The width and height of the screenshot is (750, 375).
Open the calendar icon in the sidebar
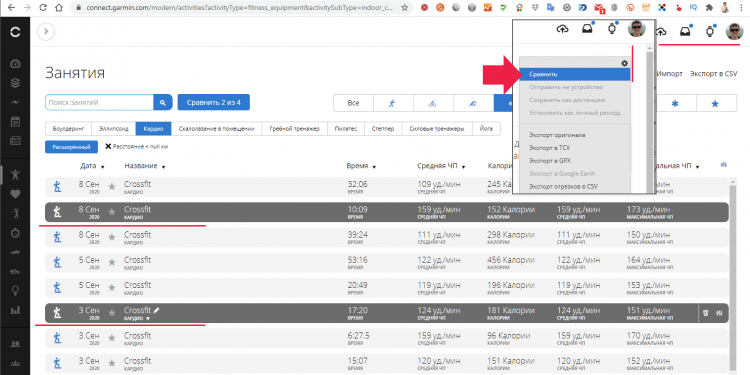click(x=15, y=121)
